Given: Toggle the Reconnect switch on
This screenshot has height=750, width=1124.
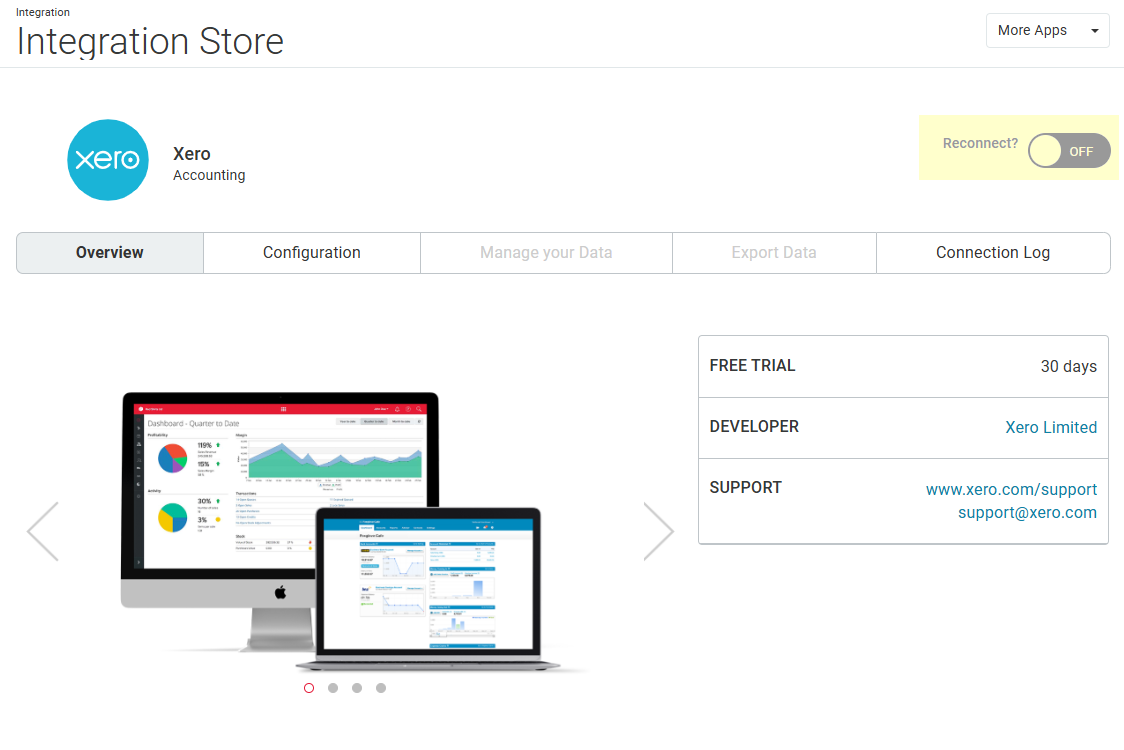Looking at the screenshot, I should (1069, 151).
